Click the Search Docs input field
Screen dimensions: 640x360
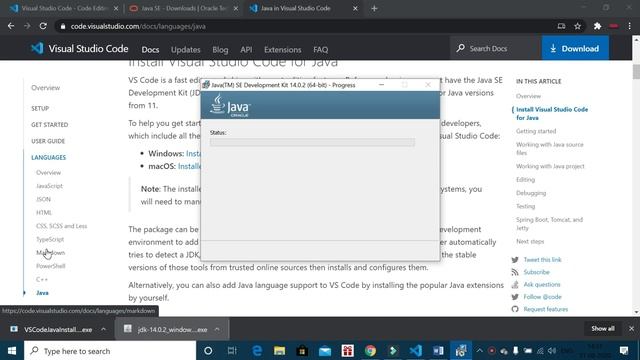[x=496, y=48]
